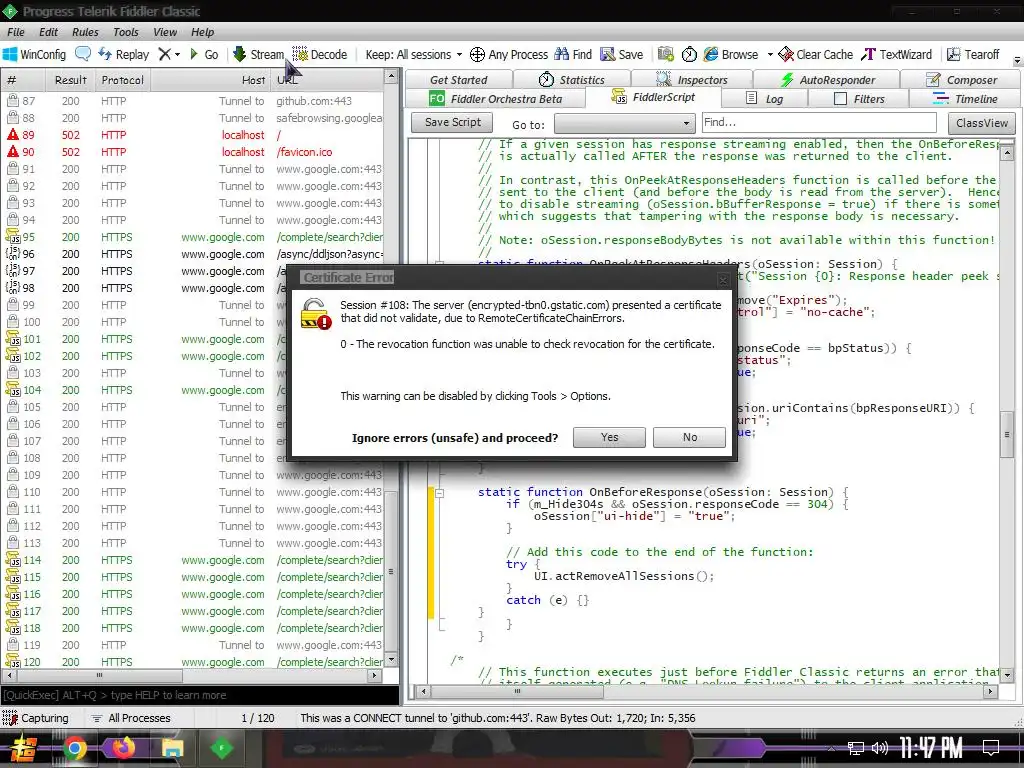Switch to the Log tab
Image resolution: width=1024 pixels, height=768 pixels.
click(765, 99)
